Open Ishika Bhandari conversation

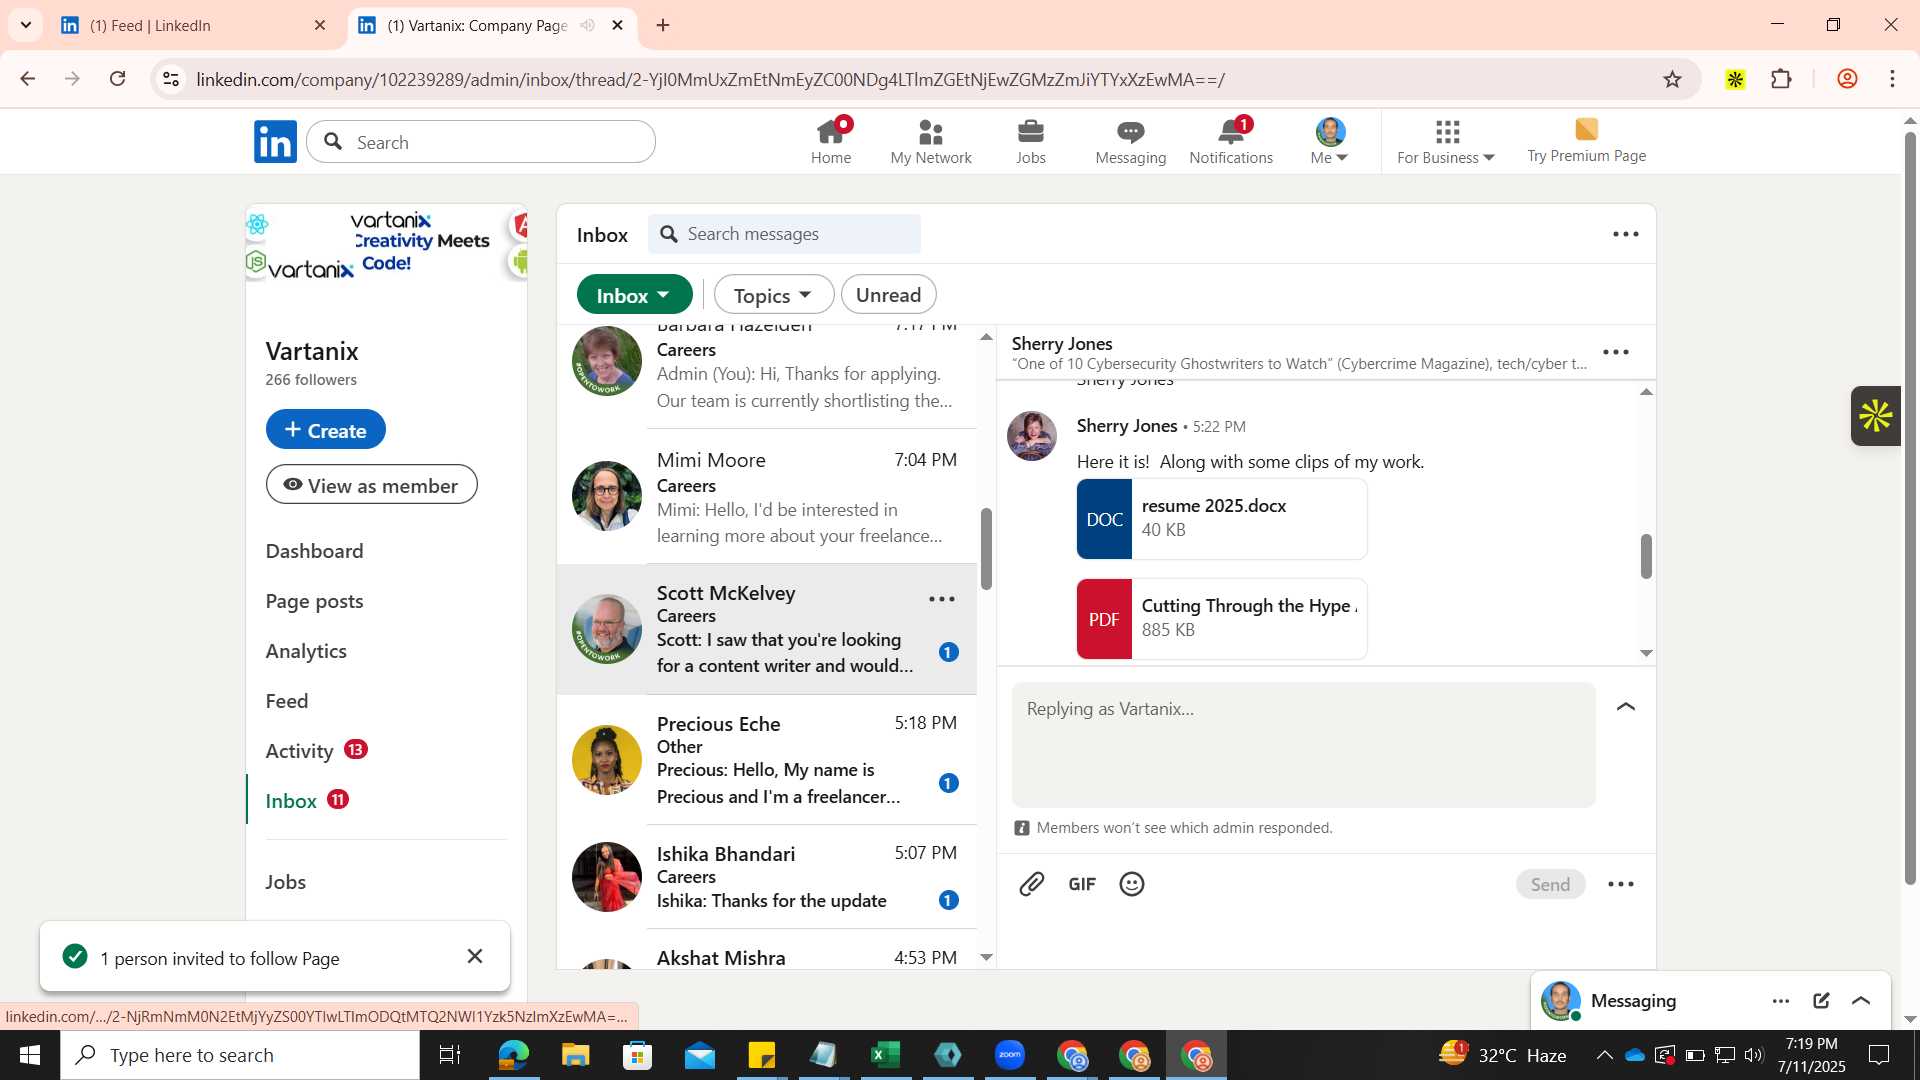[x=767, y=877]
